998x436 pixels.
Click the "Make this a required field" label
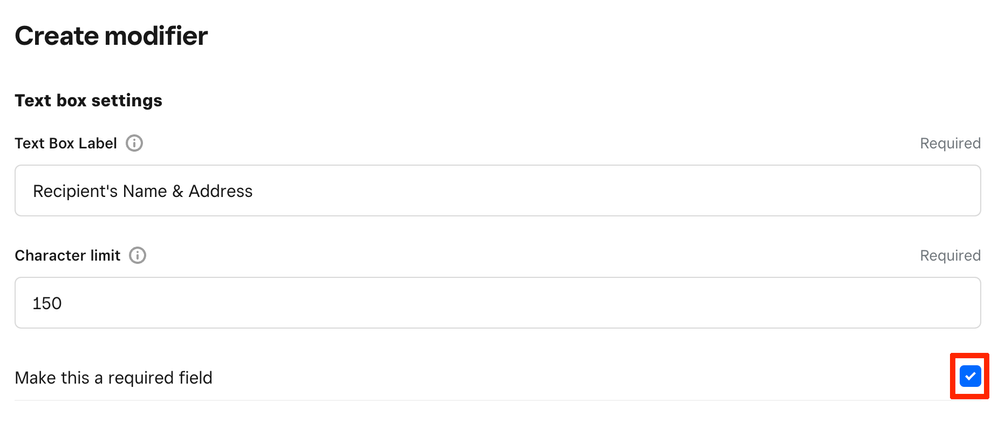coord(114,378)
